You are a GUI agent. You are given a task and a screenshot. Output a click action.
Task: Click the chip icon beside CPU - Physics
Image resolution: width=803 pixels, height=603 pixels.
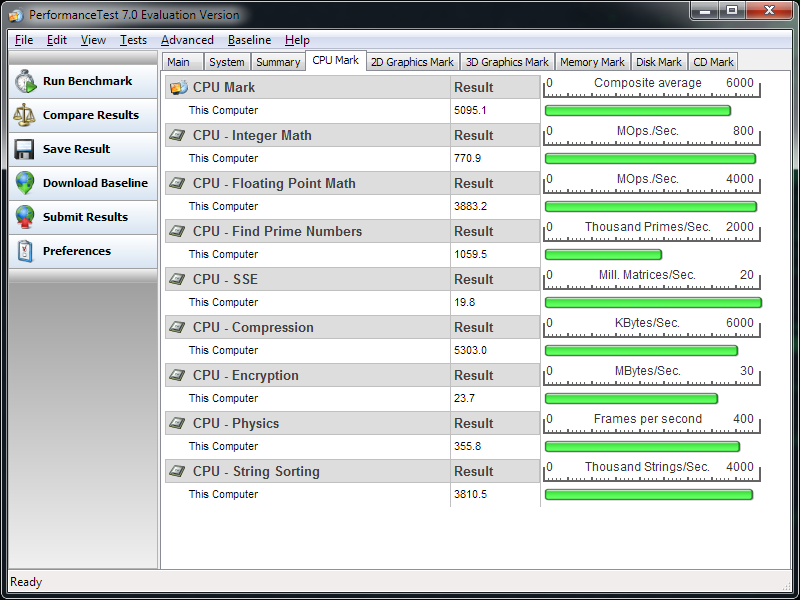tap(177, 423)
